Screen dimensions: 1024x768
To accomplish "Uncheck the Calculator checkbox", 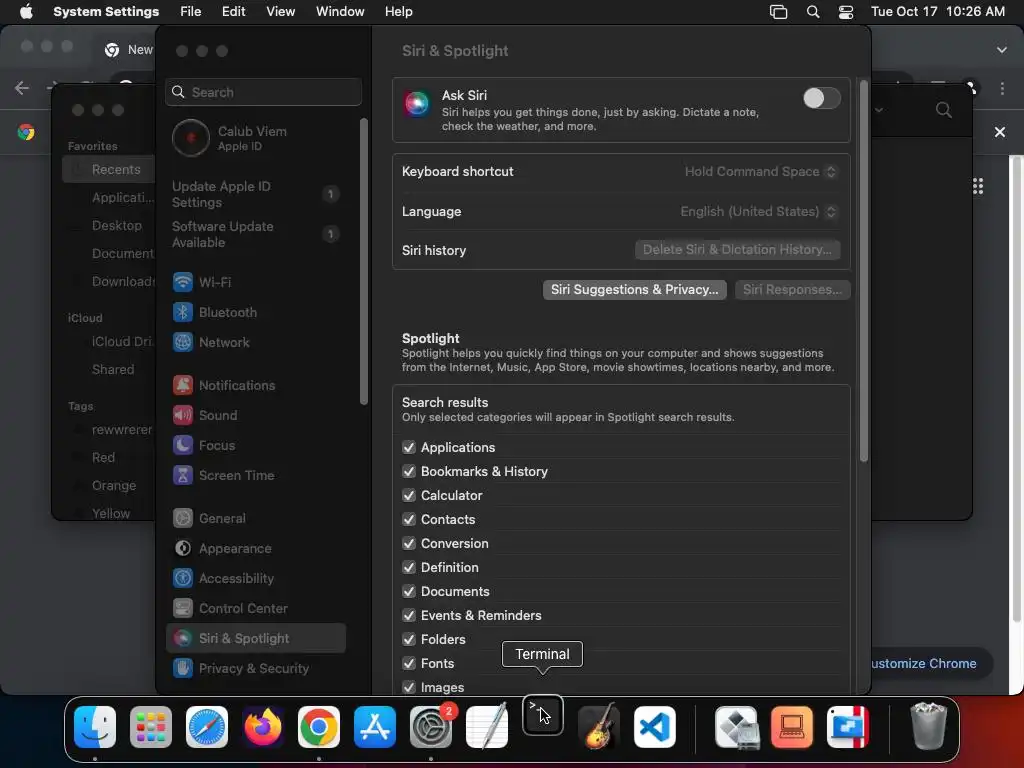I will (x=409, y=496).
